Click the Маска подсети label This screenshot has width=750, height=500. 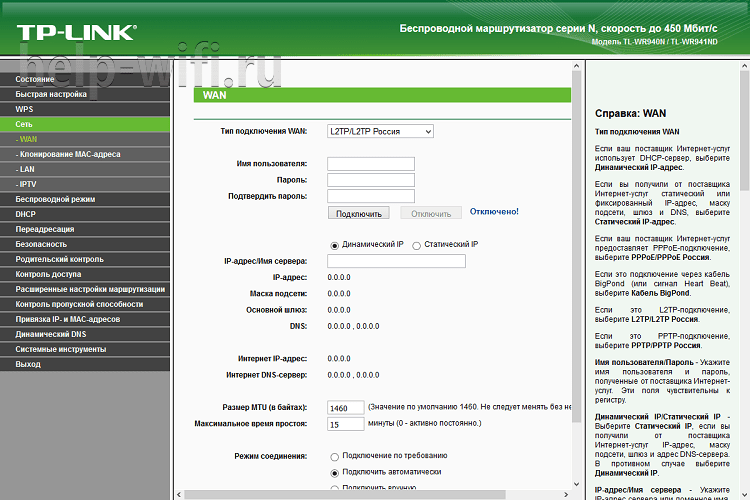pyautogui.click(x=278, y=294)
